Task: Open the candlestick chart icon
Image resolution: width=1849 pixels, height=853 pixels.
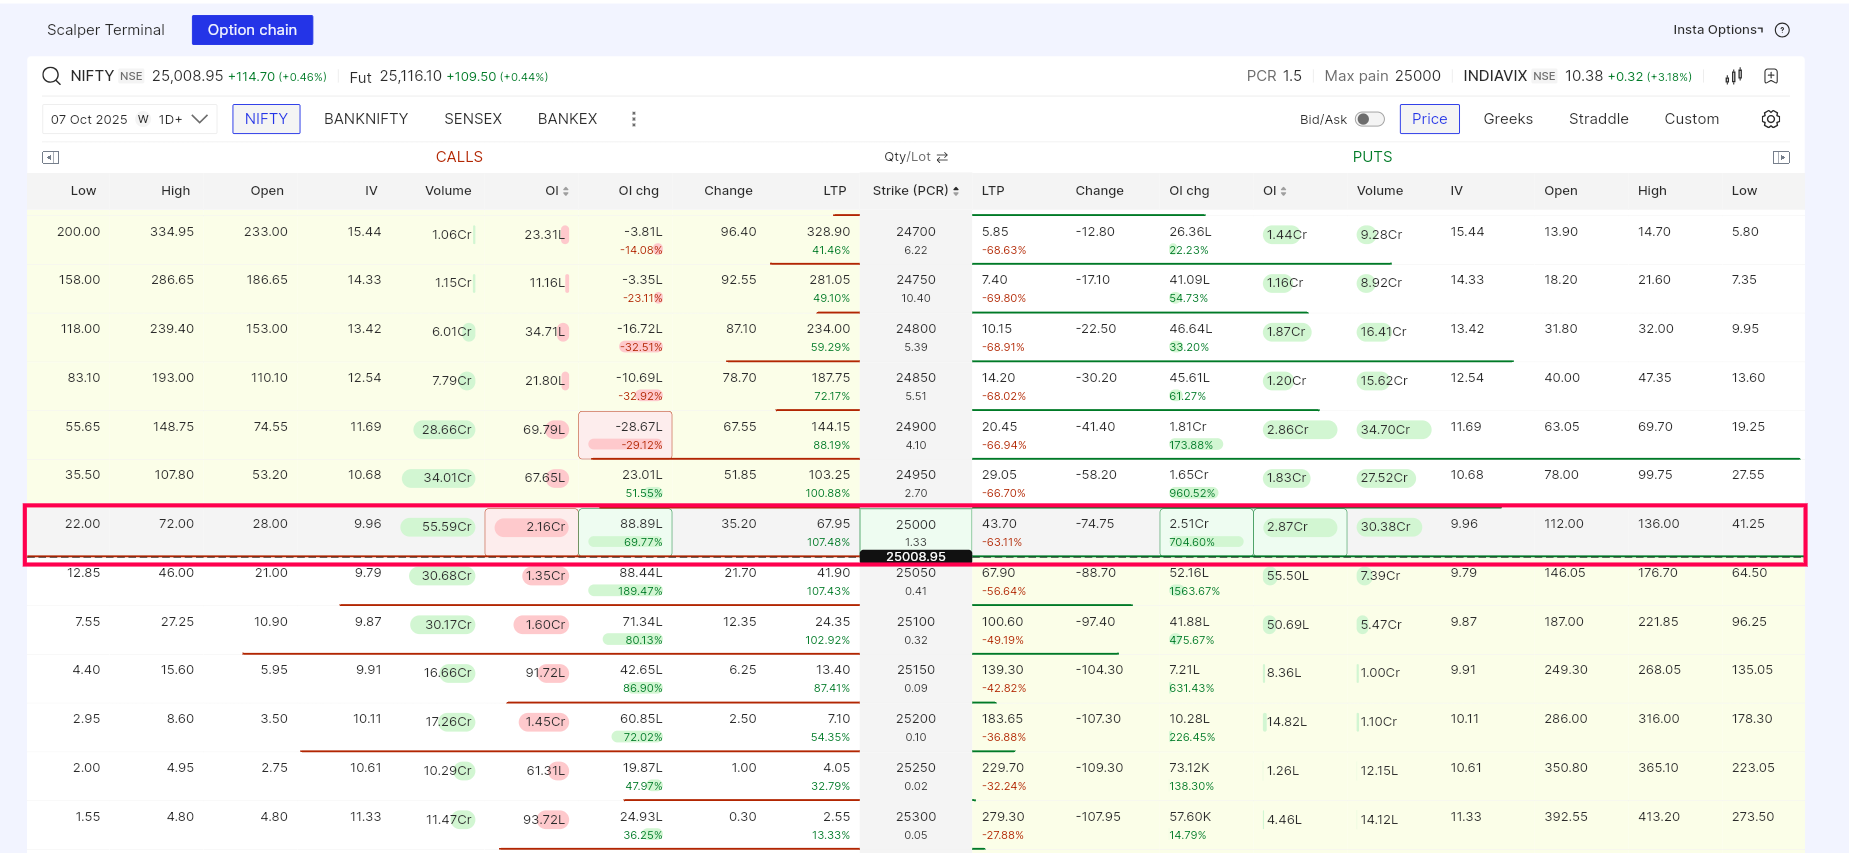Action: [1734, 76]
